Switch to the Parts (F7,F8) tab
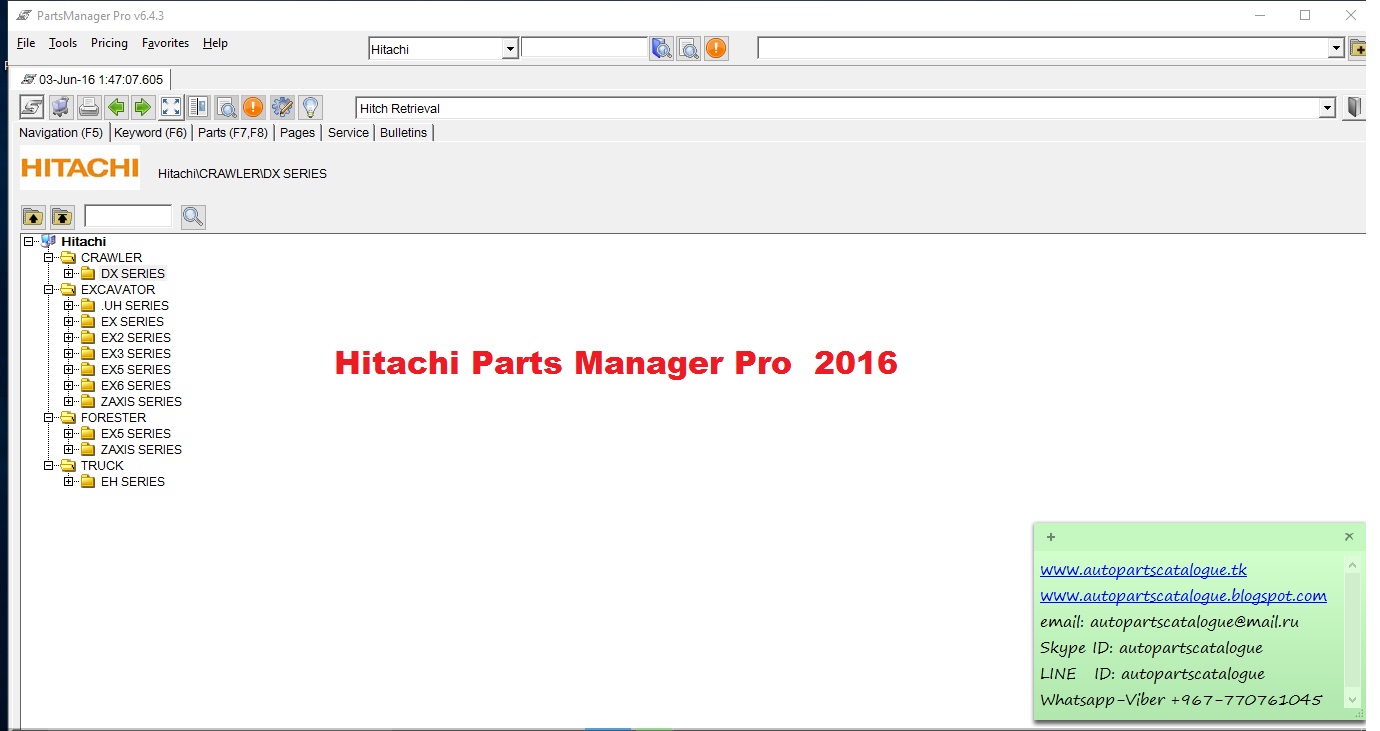Viewport: 1380px width, 731px height. point(233,132)
